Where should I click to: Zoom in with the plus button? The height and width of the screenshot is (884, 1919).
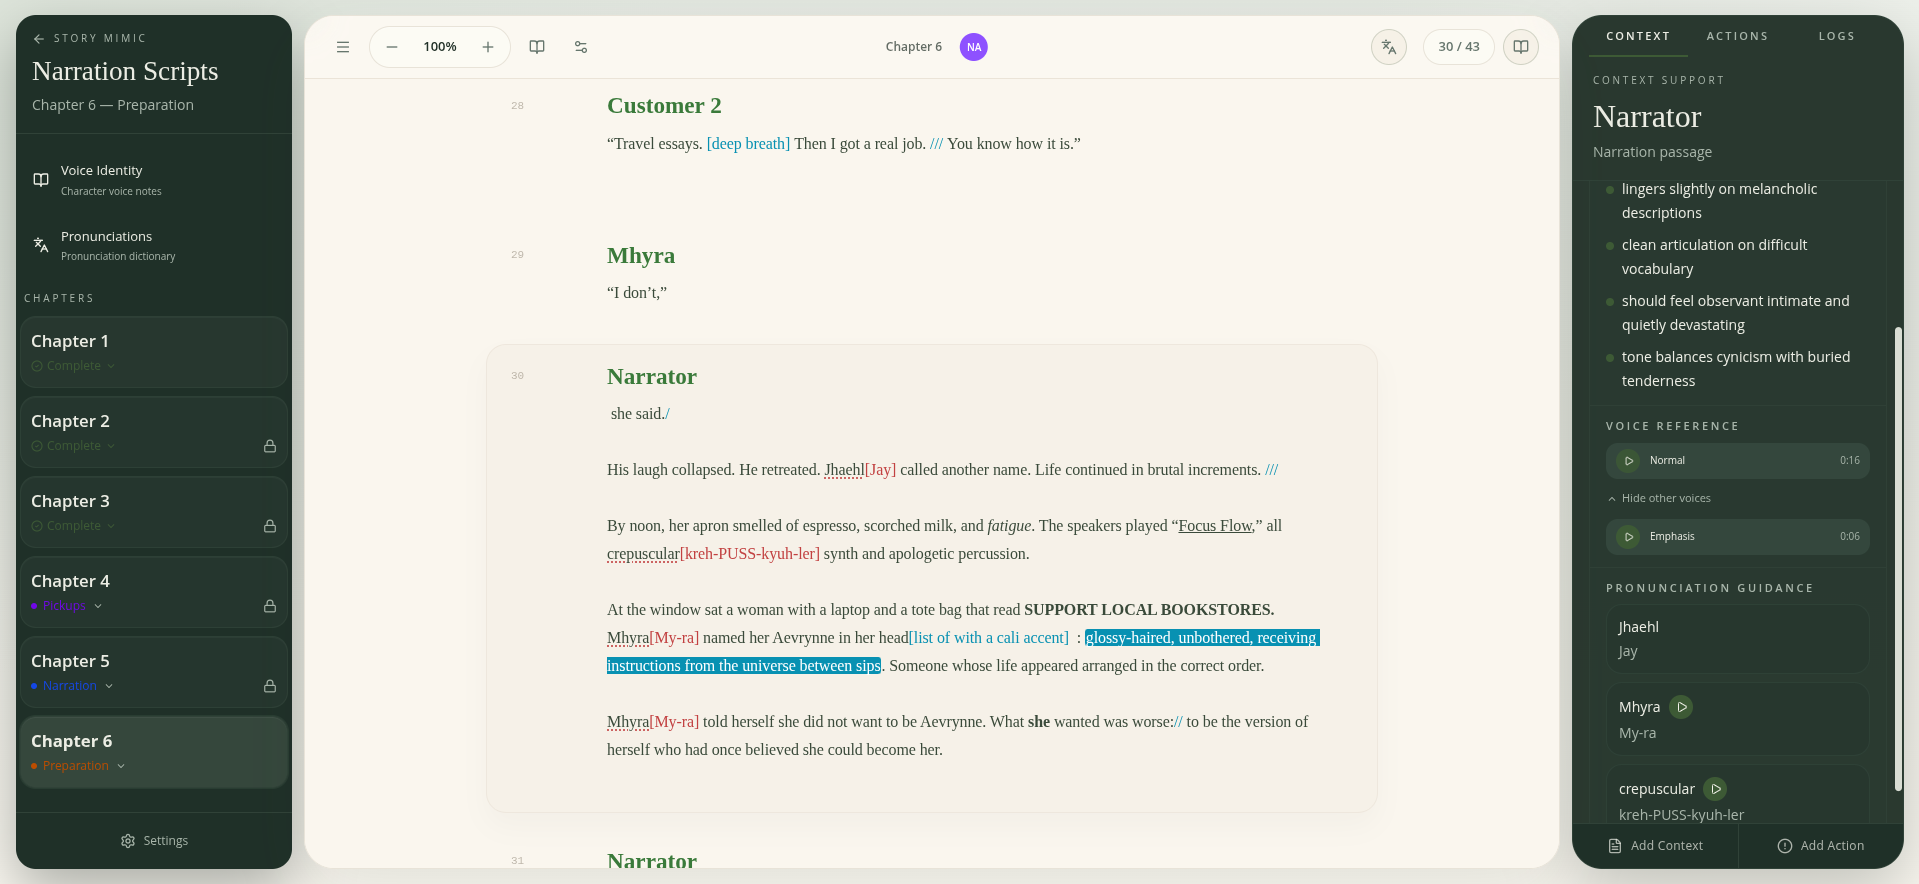point(488,47)
